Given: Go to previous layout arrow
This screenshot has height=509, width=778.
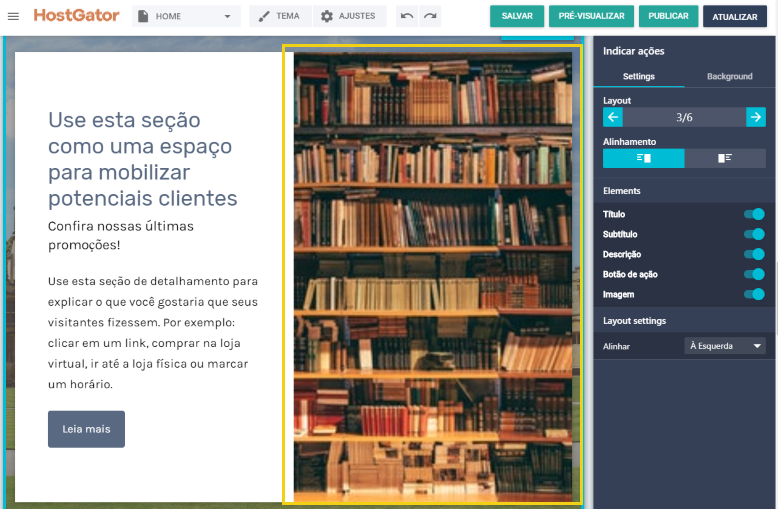Looking at the screenshot, I should coord(613,117).
